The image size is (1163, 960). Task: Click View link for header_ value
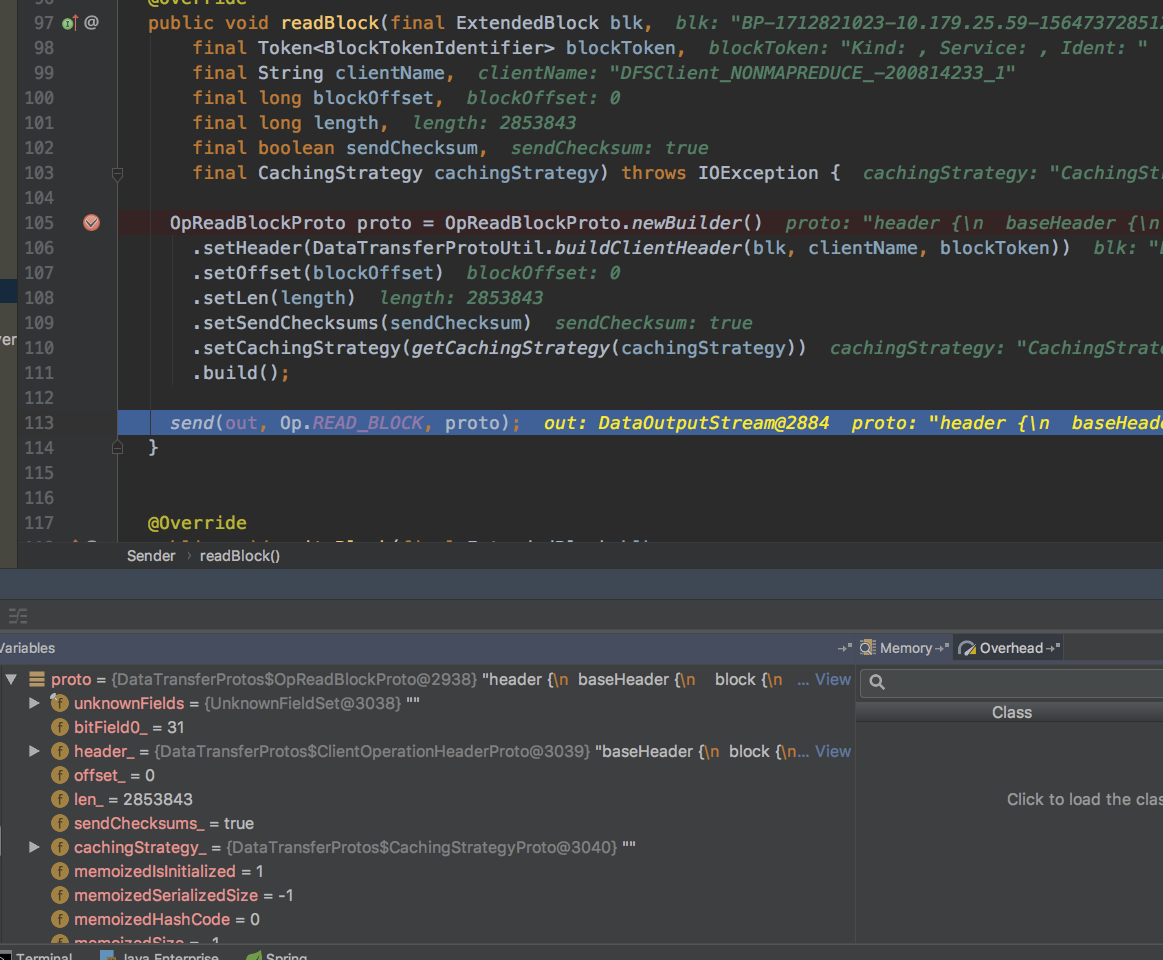[x=833, y=751]
